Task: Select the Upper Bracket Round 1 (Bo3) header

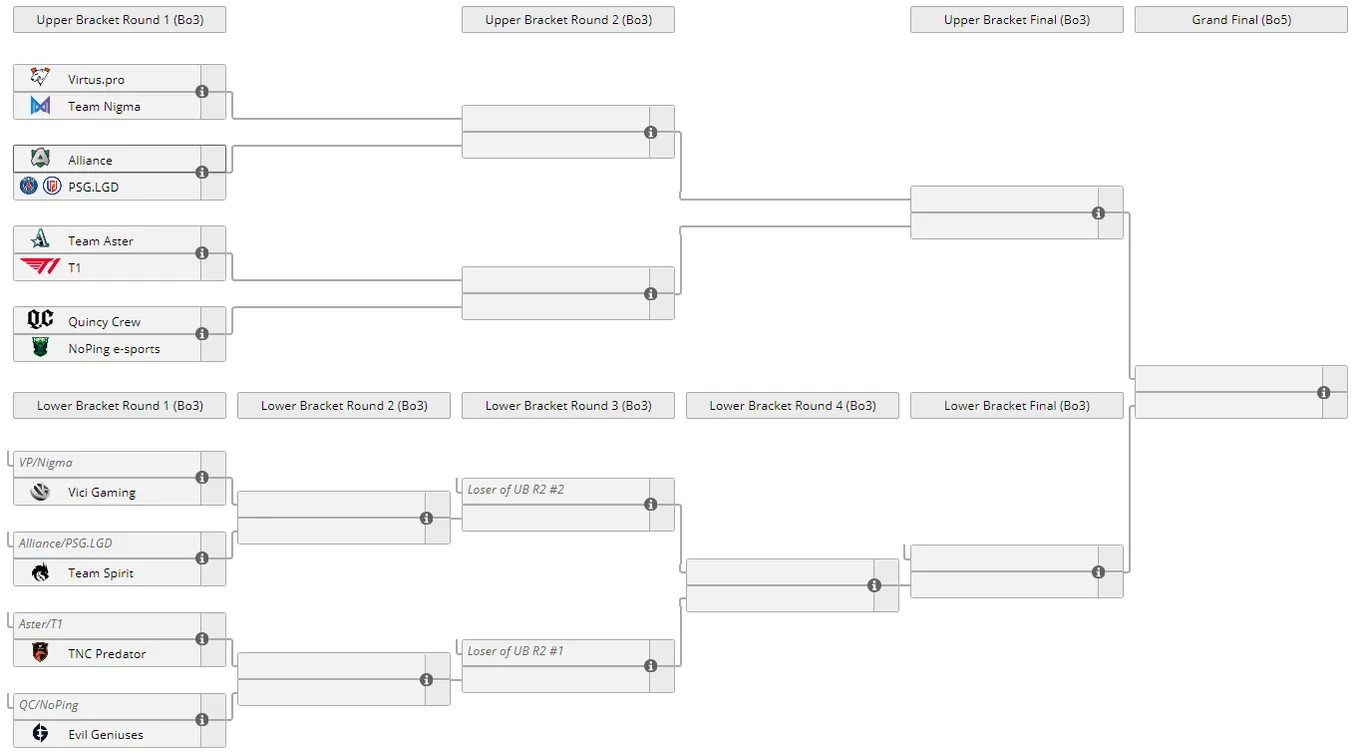Action: (120, 19)
